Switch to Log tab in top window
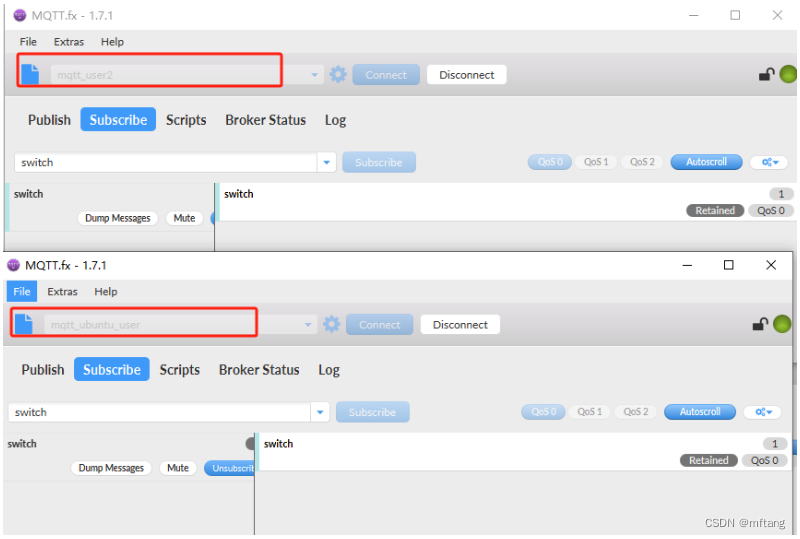The image size is (800, 539). (335, 120)
